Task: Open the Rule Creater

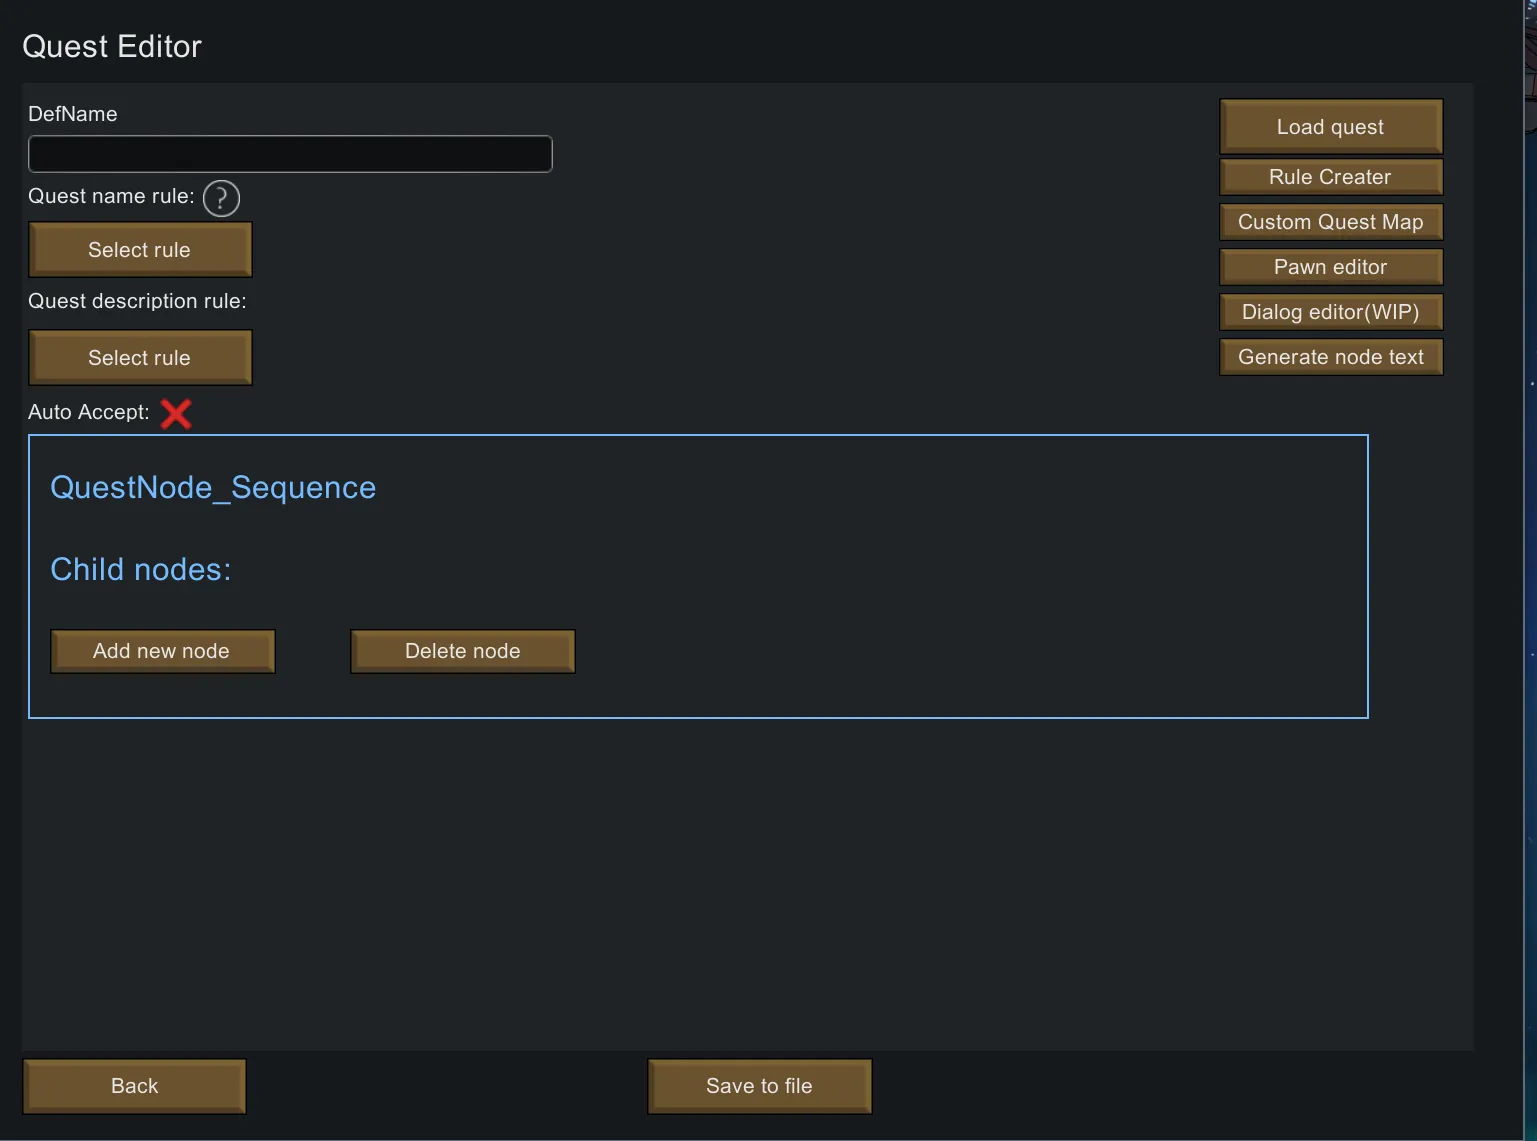Action: click(x=1330, y=177)
